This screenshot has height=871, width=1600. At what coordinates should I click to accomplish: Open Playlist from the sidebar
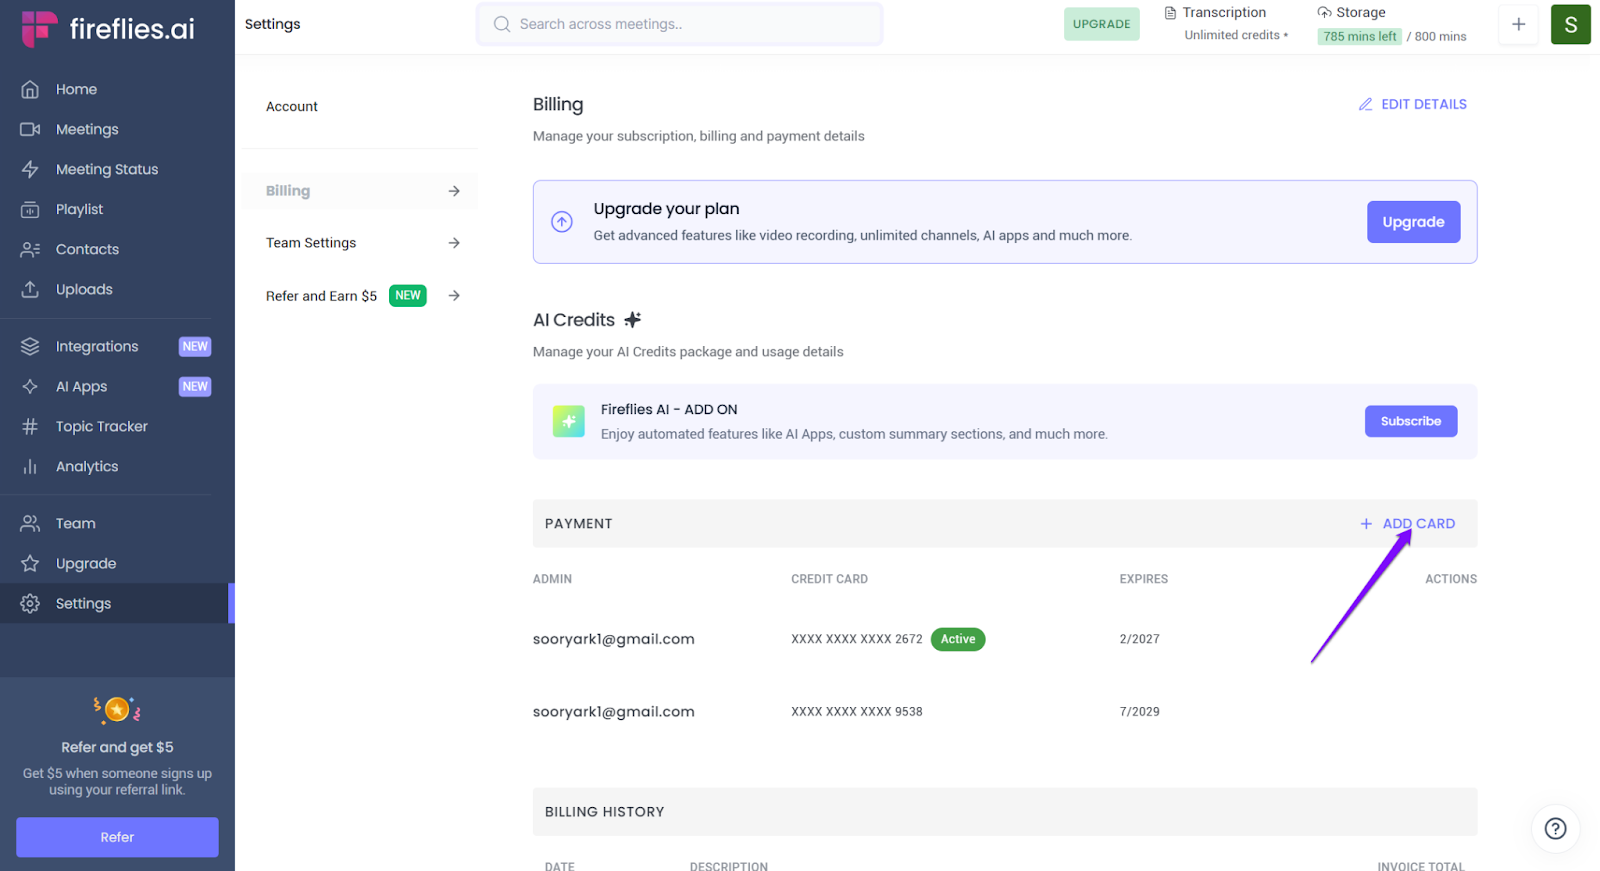tap(79, 210)
